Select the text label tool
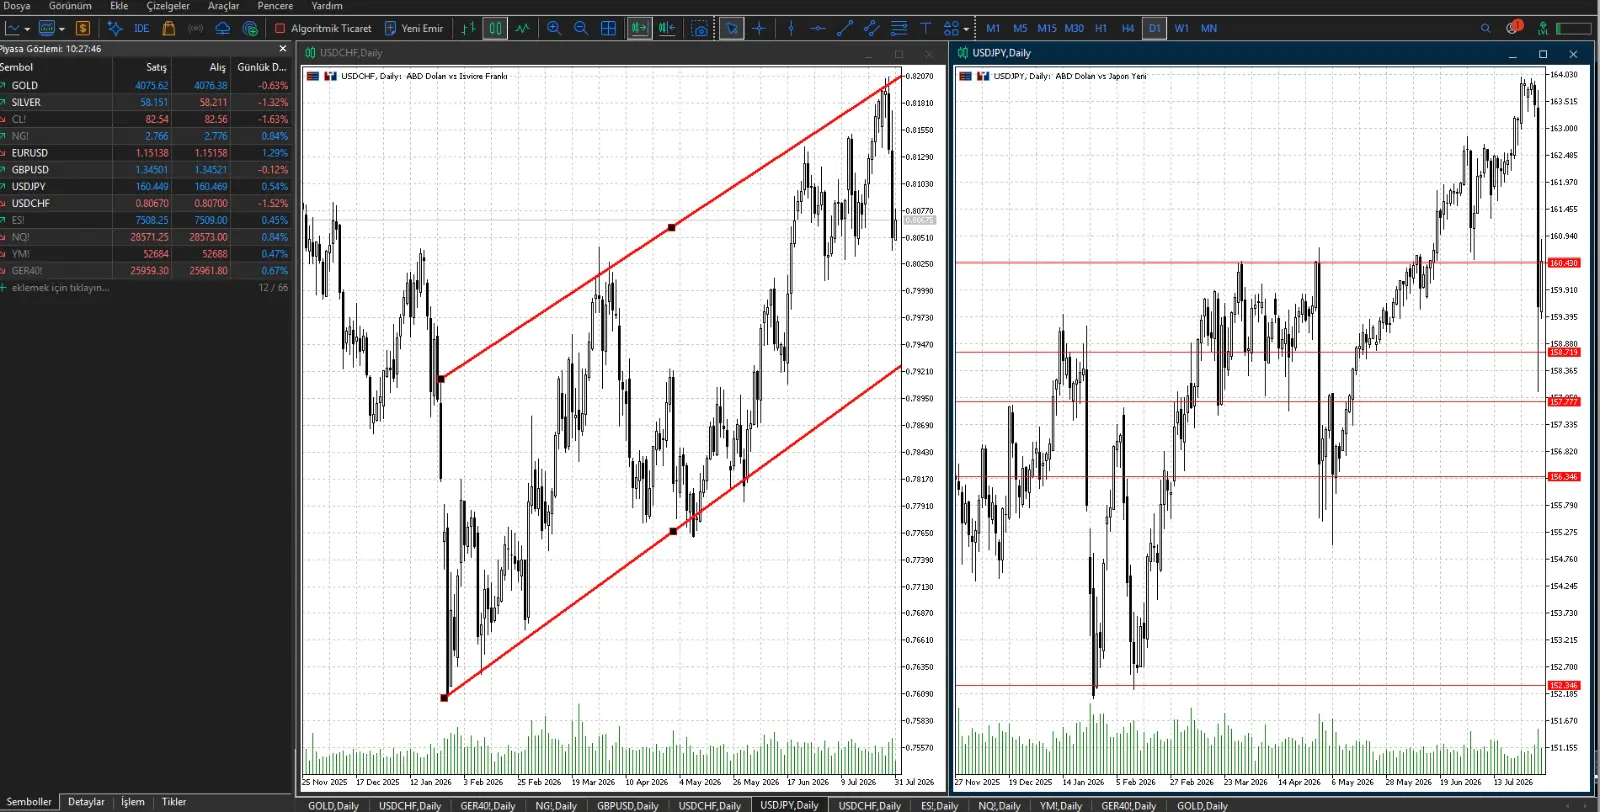 click(x=925, y=28)
